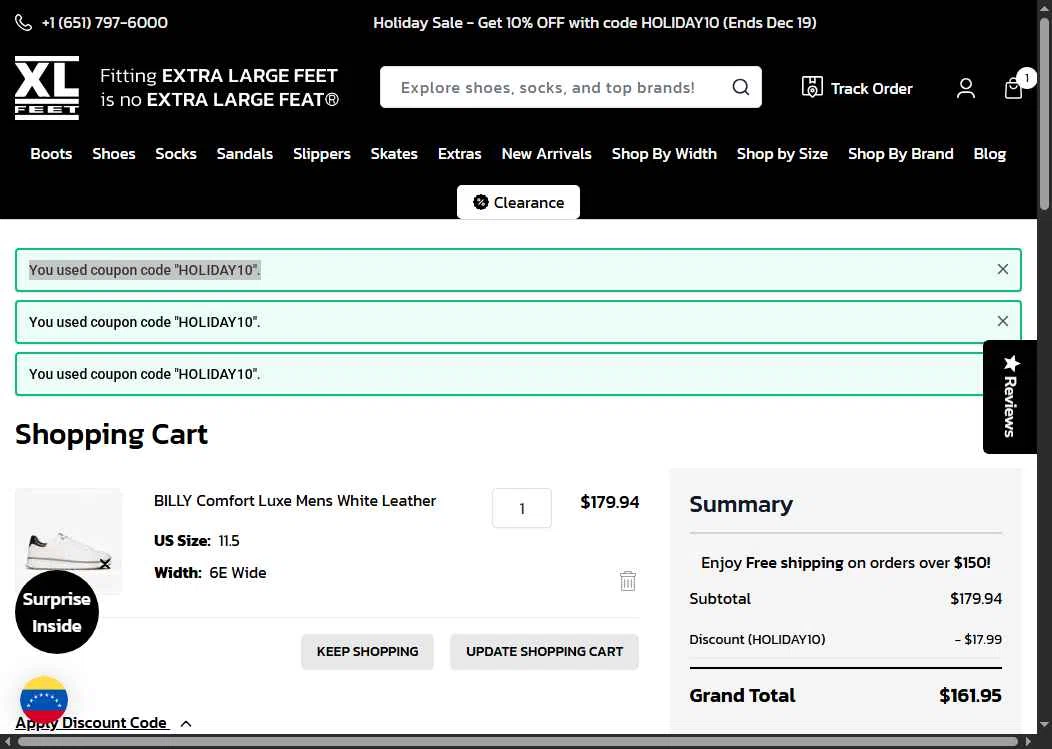The image size is (1052, 749).
Task: Open the Reviews side tab
Action: 1010,397
